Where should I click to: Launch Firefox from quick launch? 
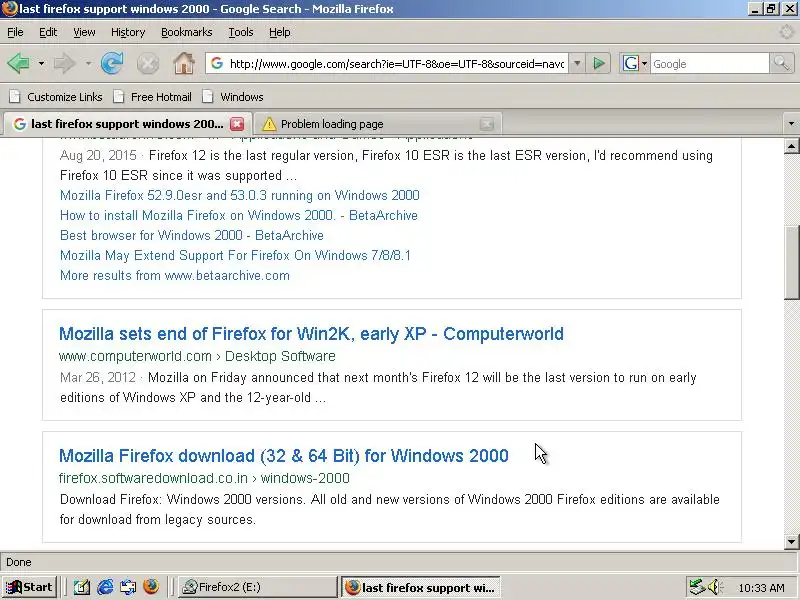point(151,587)
